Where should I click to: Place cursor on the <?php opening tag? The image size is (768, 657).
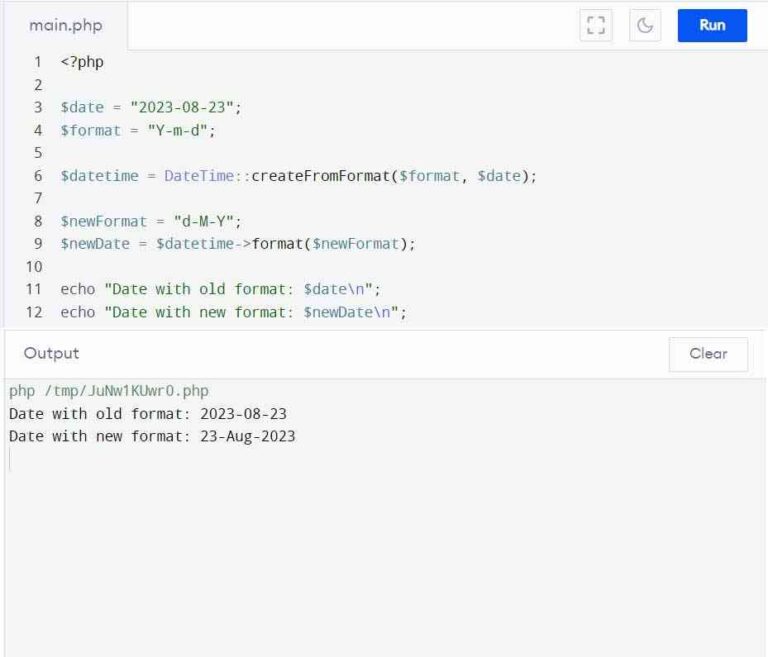click(x=82, y=62)
